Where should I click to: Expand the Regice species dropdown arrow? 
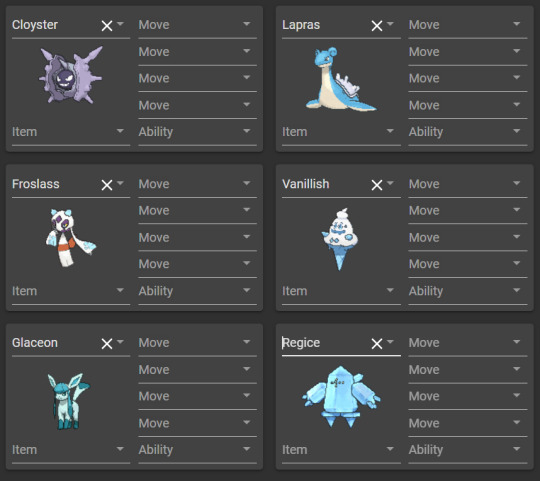tap(390, 342)
